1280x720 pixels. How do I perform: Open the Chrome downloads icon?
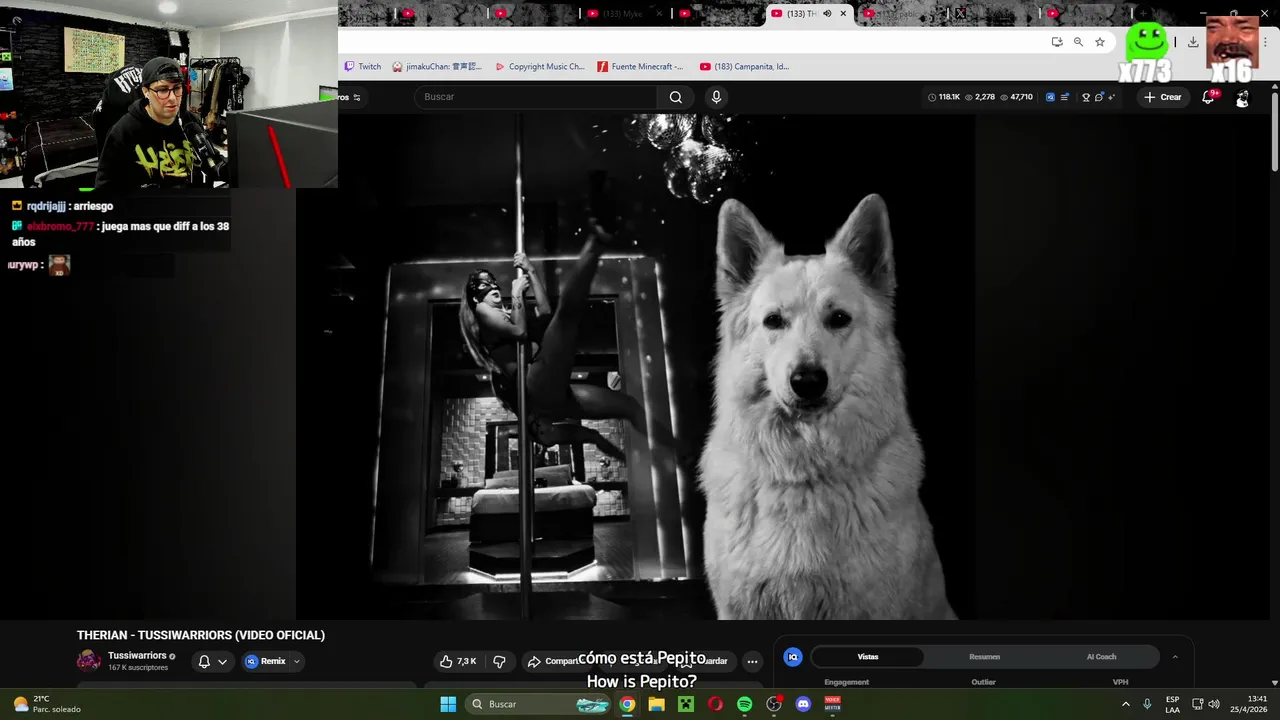click(1193, 42)
